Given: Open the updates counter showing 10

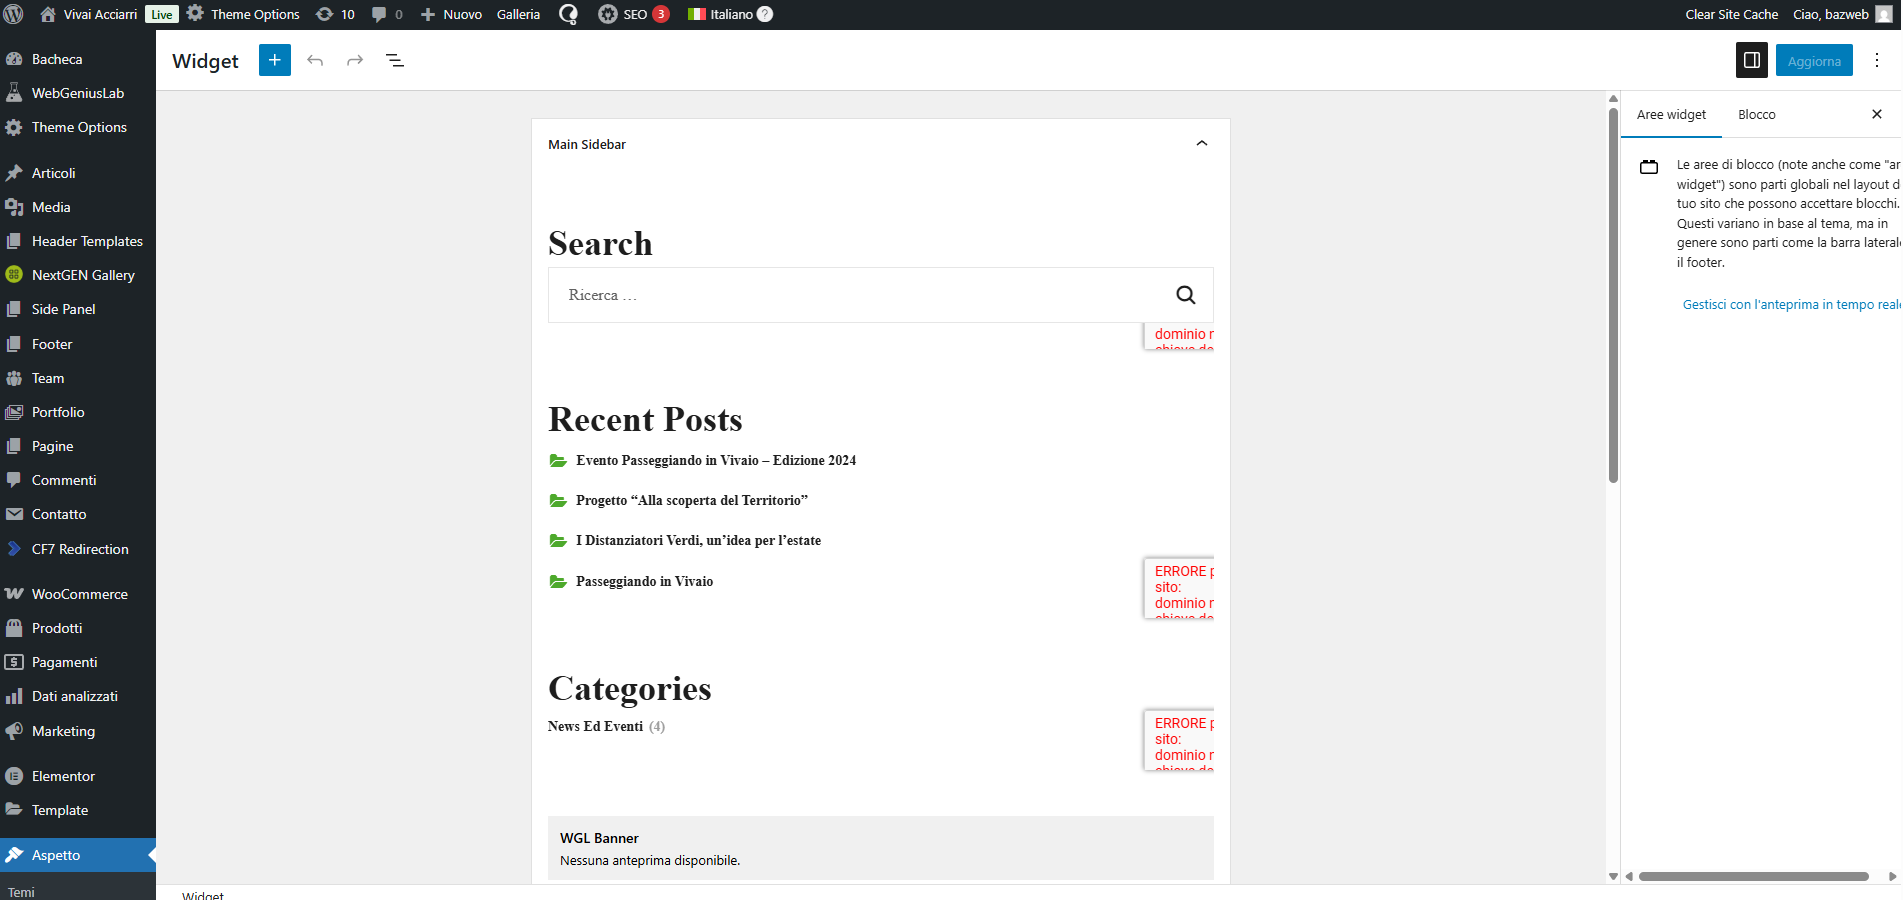Looking at the screenshot, I should (336, 14).
